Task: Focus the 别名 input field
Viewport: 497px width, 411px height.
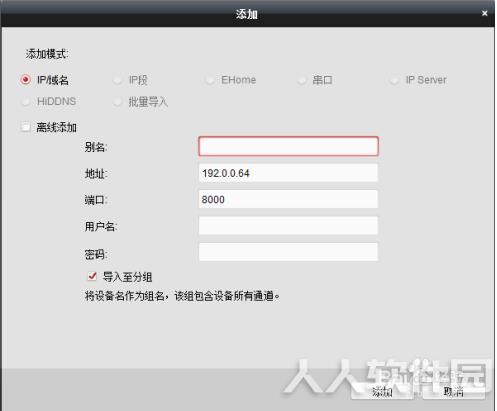Action: click(288, 146)
